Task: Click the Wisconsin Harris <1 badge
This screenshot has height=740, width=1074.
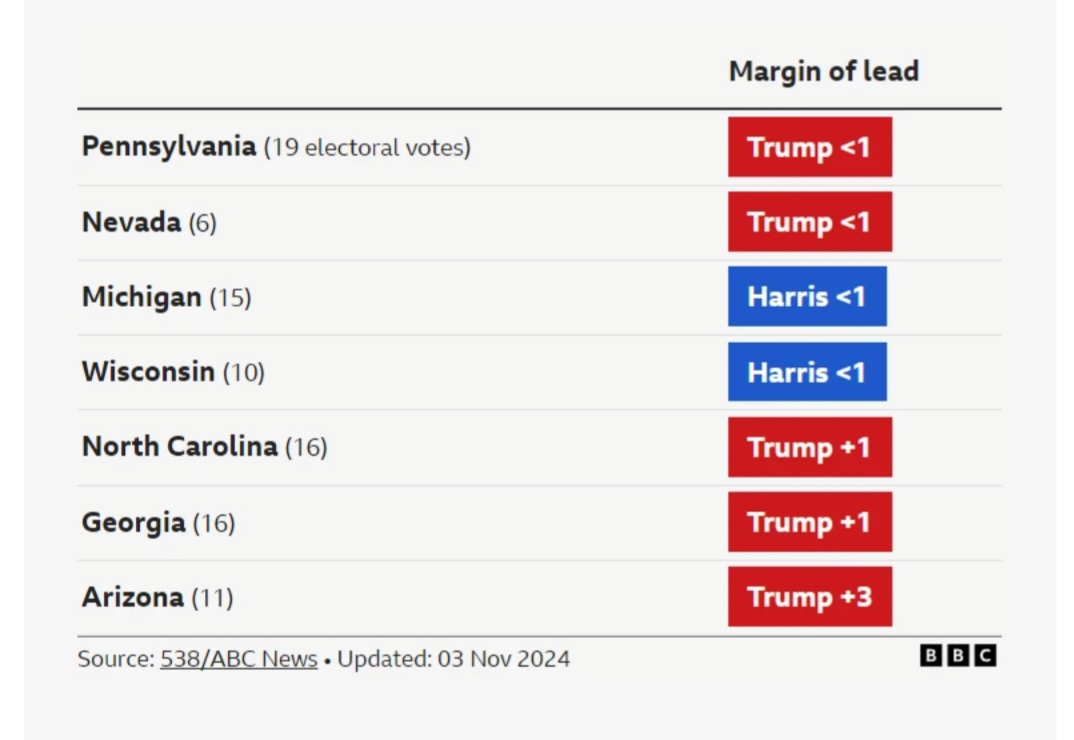Action: 807,372
